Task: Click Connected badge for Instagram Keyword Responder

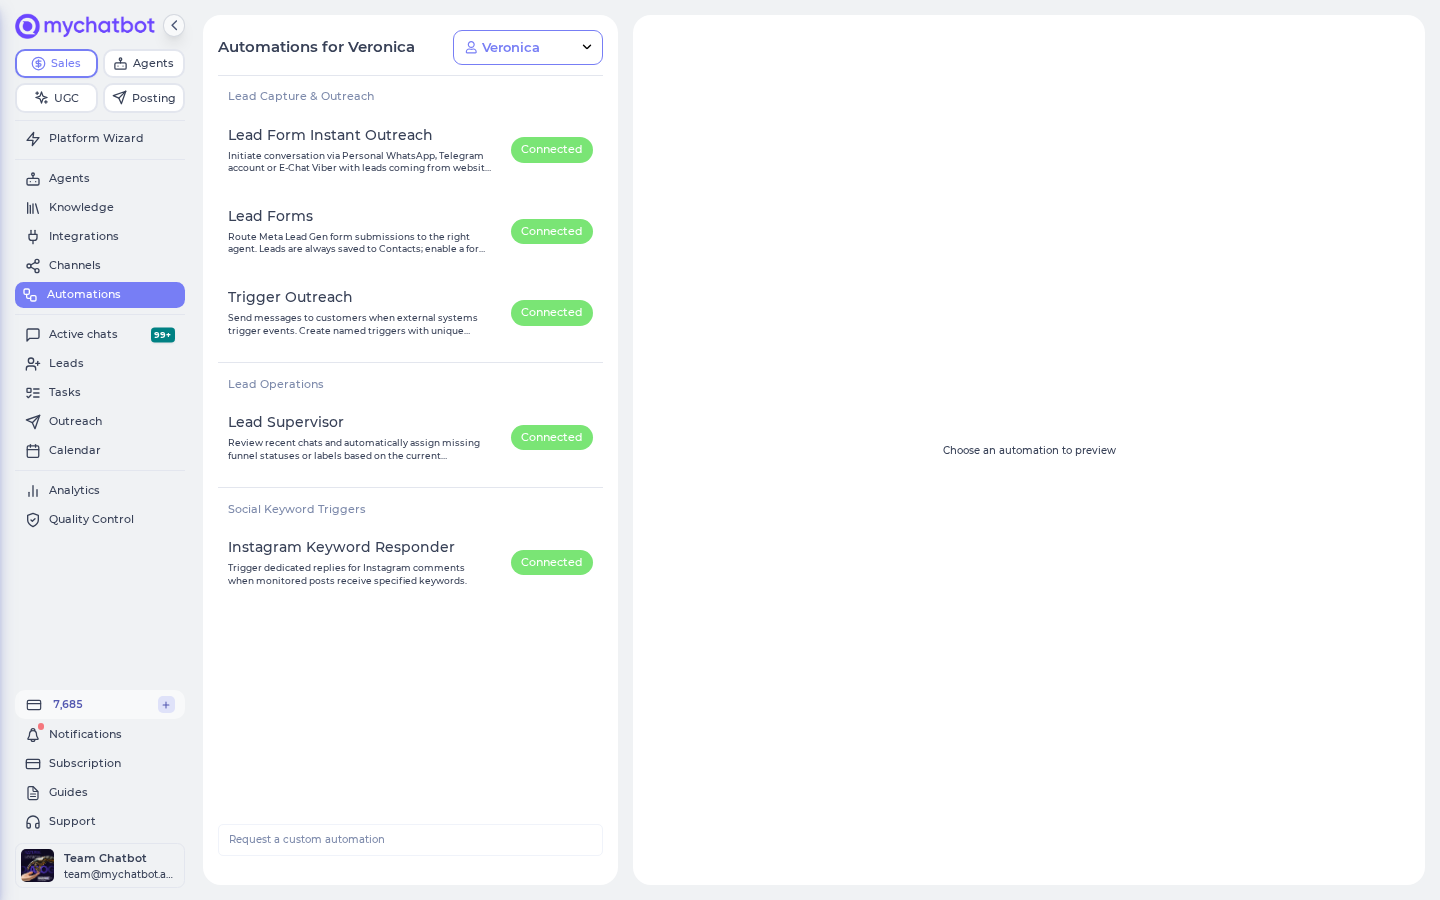Action: (552, 563)
